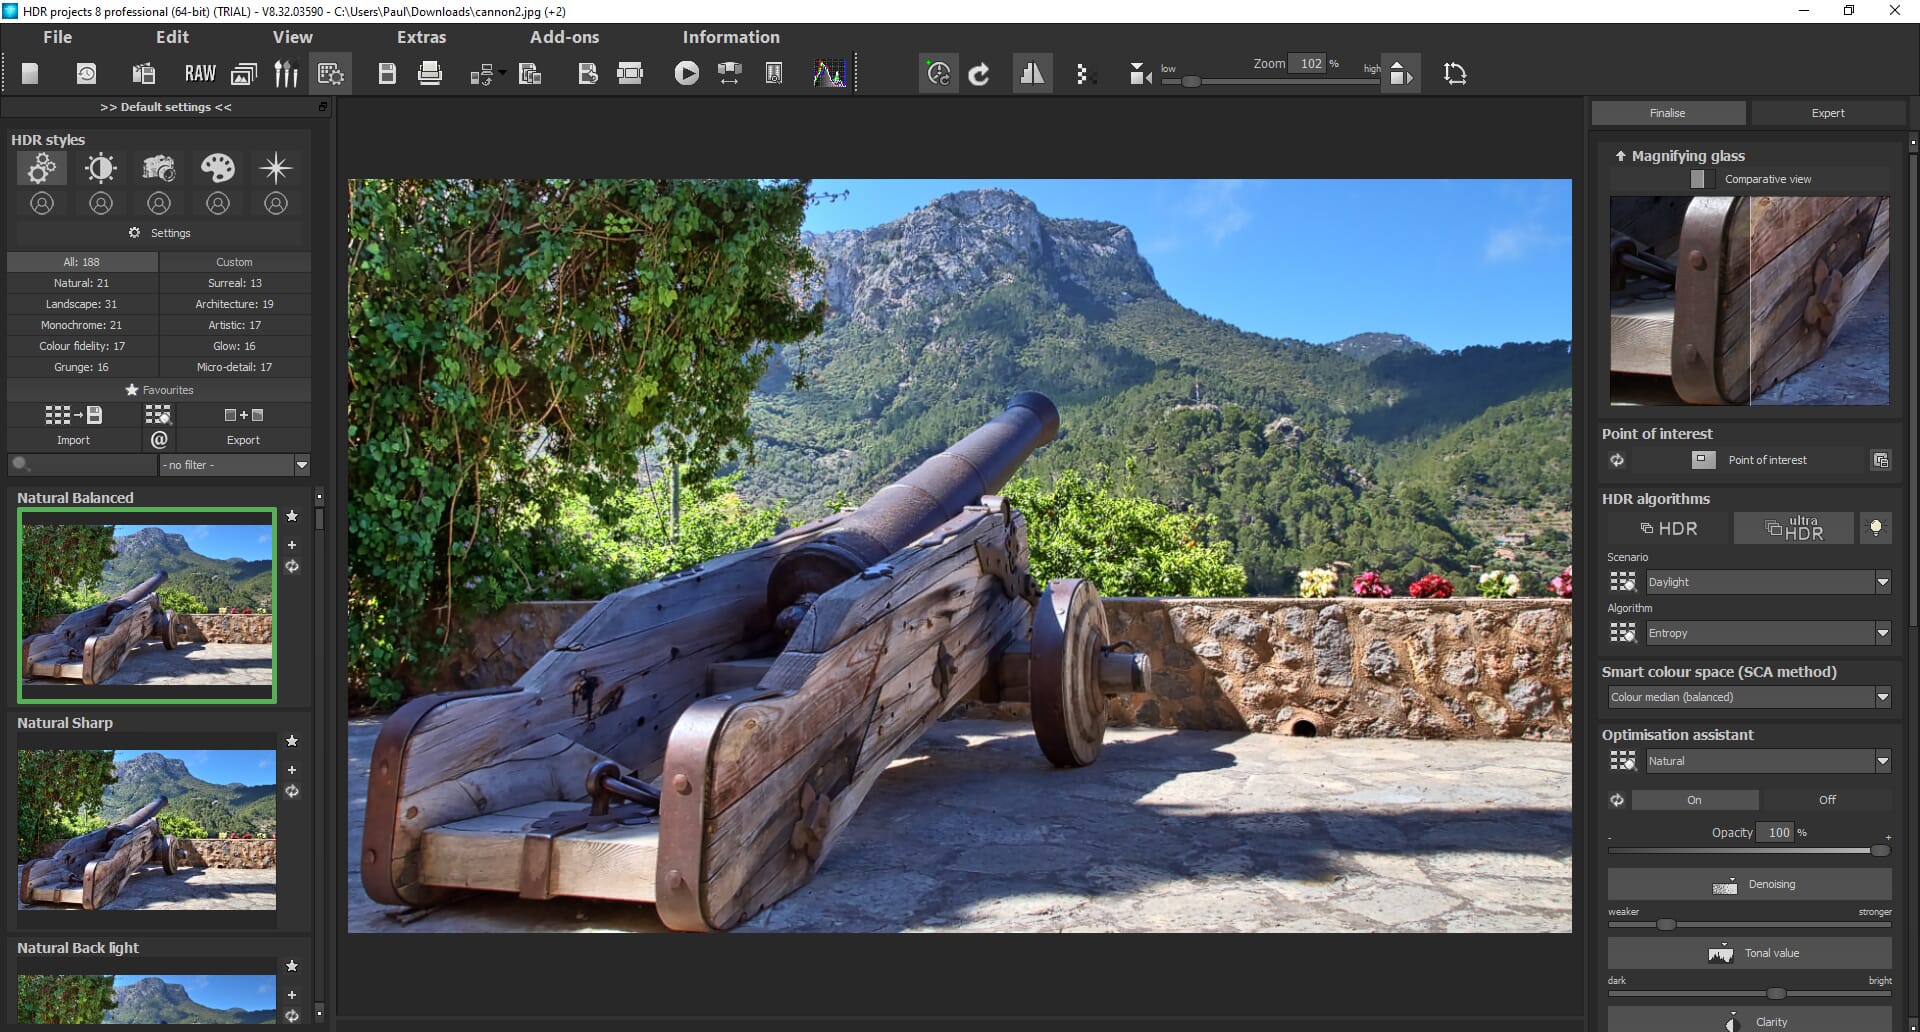The height and width of the screenshot is (1032, 1920).
Task: Open the Add-ons menu
Action: click(564, 37)
